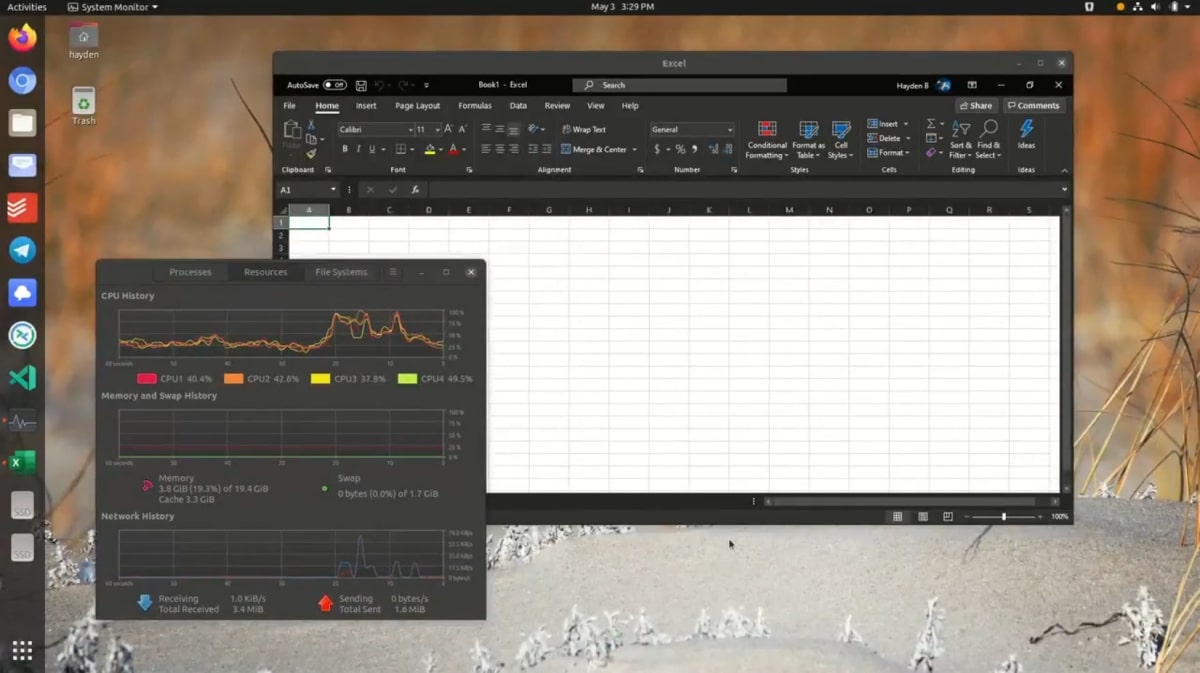Click the Center alignment icon
The width and height of the screenshot is (1200, 673).
coord(500,149)
